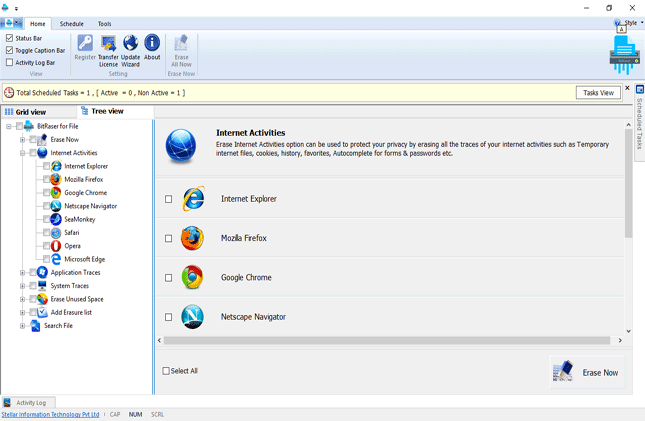Open the About info icon

152,43
